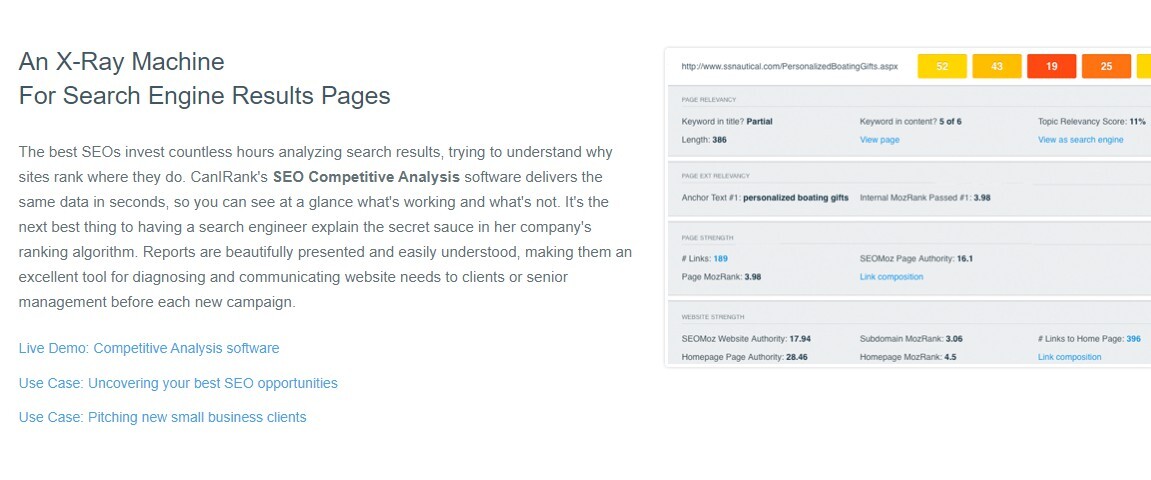Click the report screenshot thumbnail image
1151x480 pixels.
point(907,208)
